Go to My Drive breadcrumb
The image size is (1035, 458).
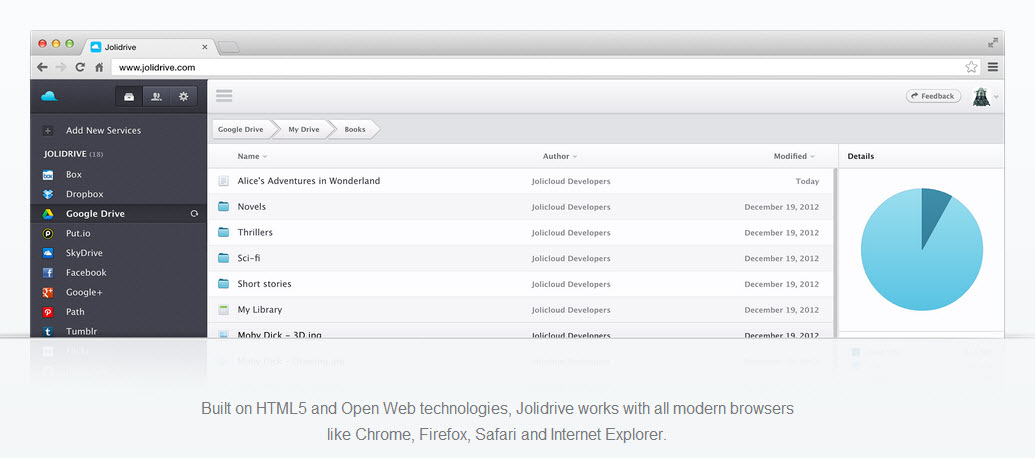pyautogui.click(x=304, y=129)
